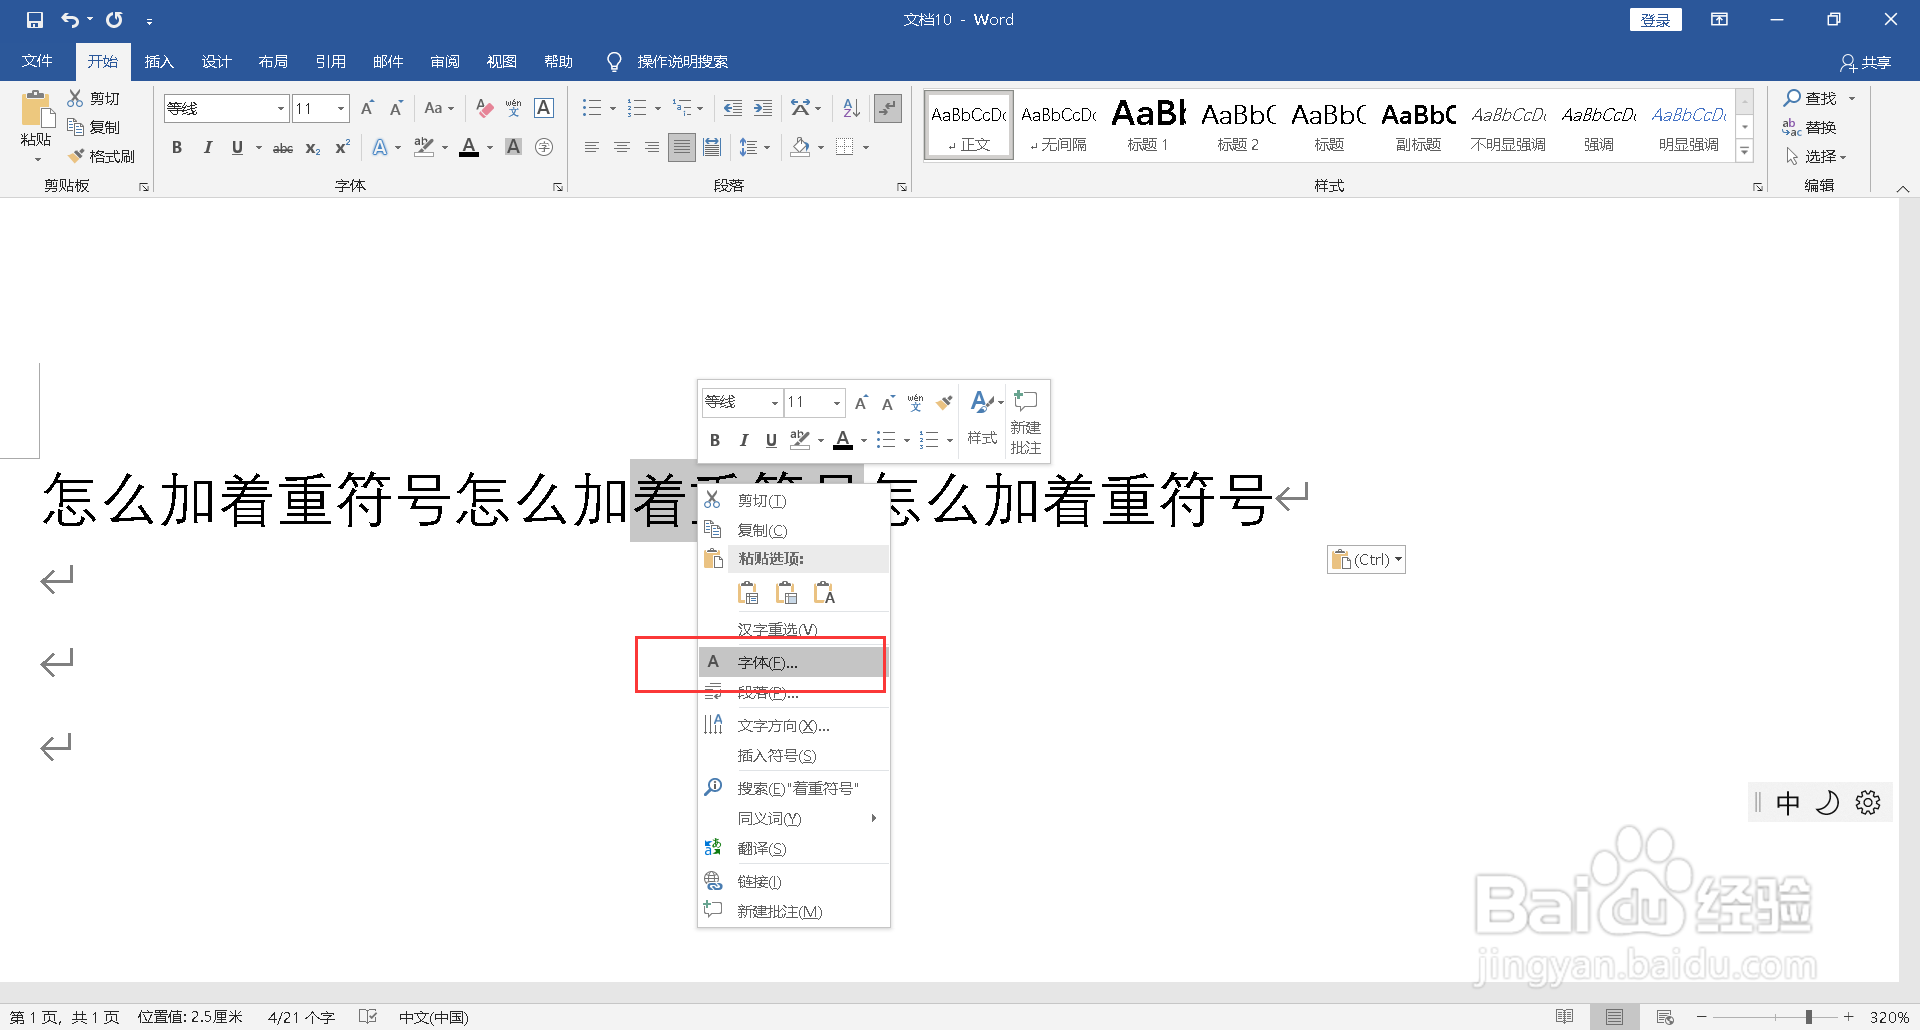
Task: Open Change Case (Aa) dropdown
Action: (x=439, y=108)
